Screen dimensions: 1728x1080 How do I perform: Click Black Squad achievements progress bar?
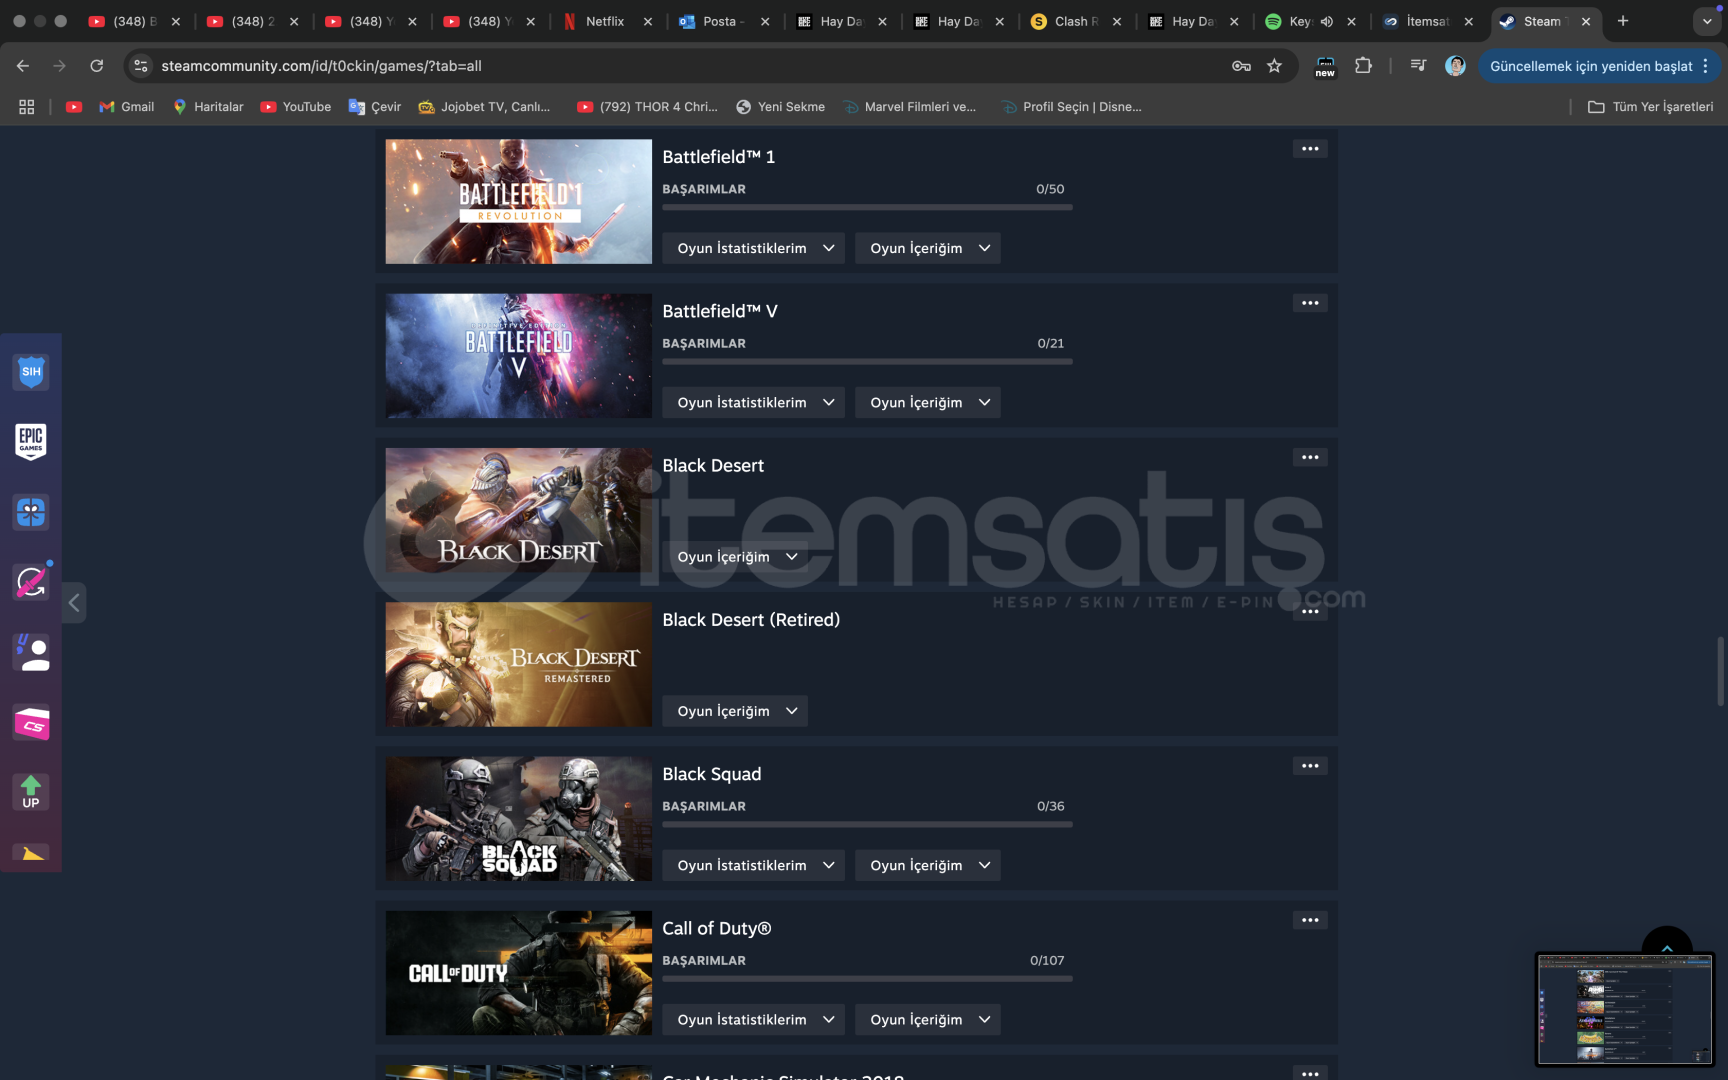867,824
